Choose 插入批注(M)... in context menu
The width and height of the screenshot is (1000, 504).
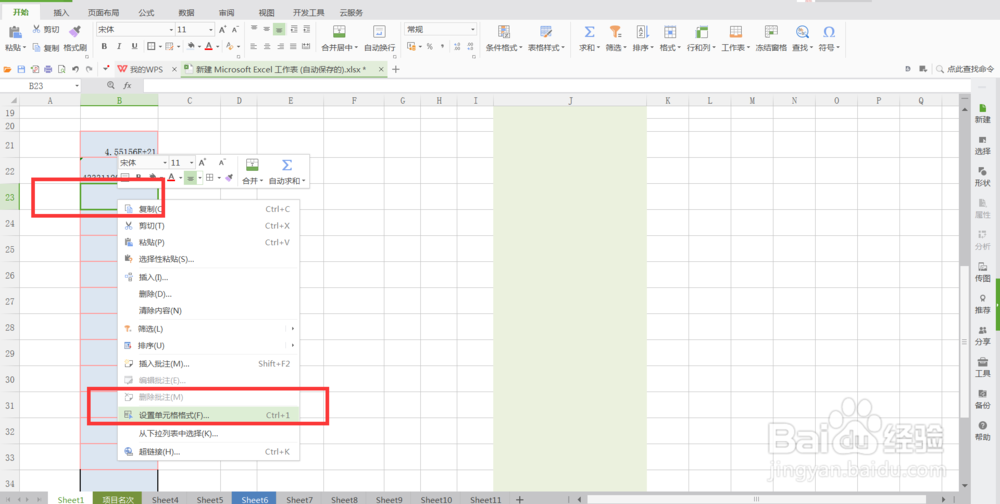pyautogui.click(x=209, y=364)
